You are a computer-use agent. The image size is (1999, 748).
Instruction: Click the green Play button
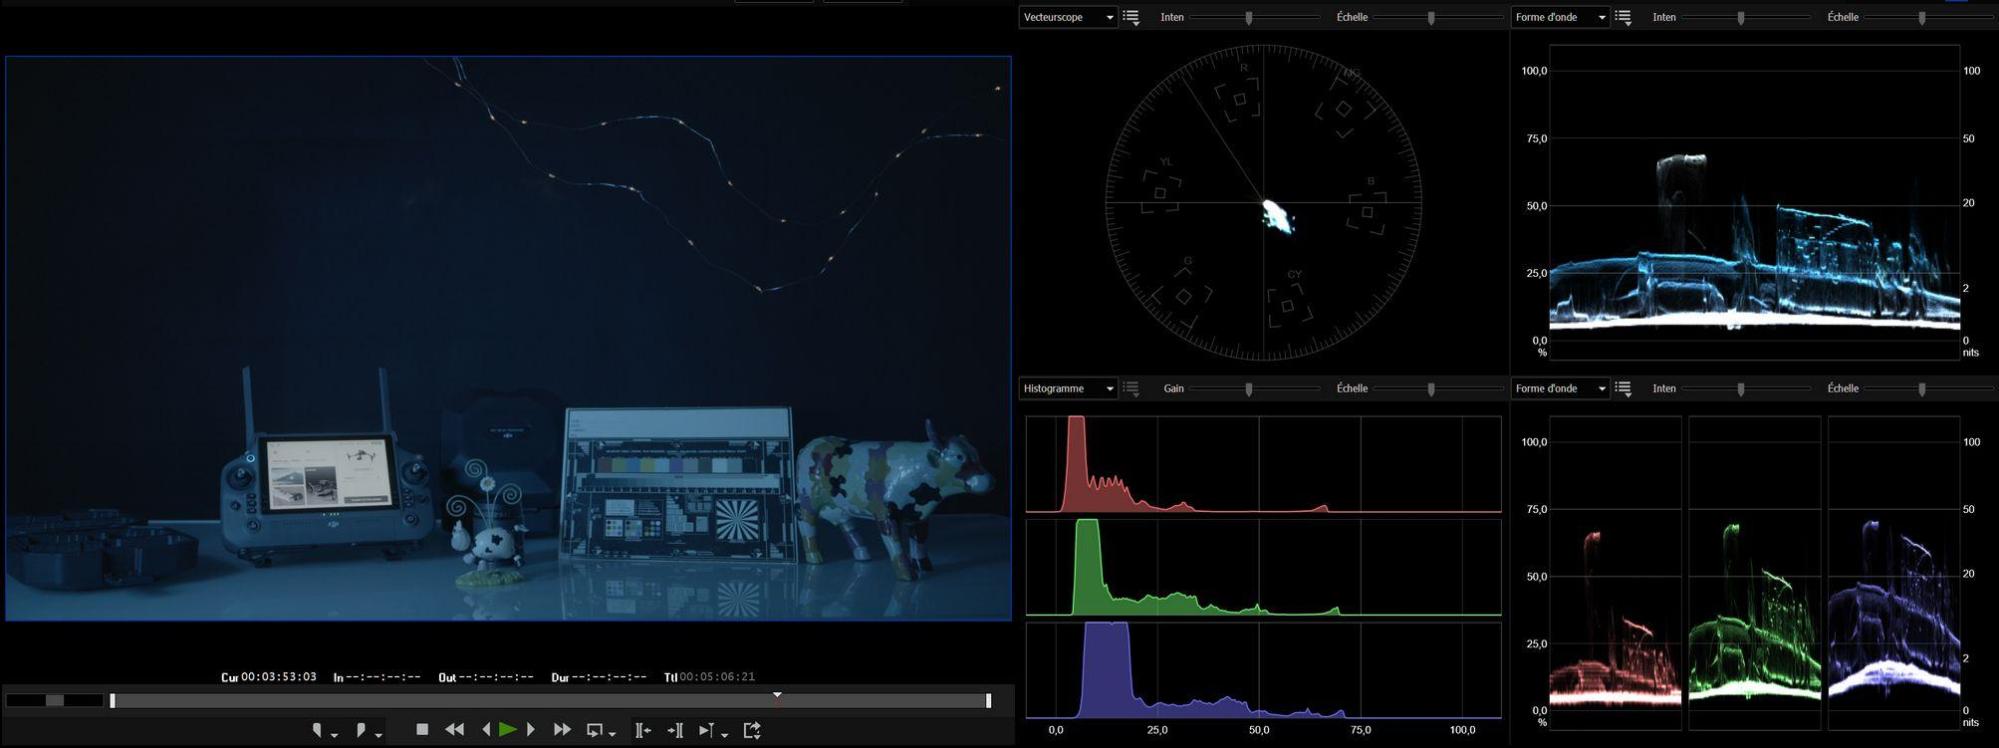pos(507,730)
